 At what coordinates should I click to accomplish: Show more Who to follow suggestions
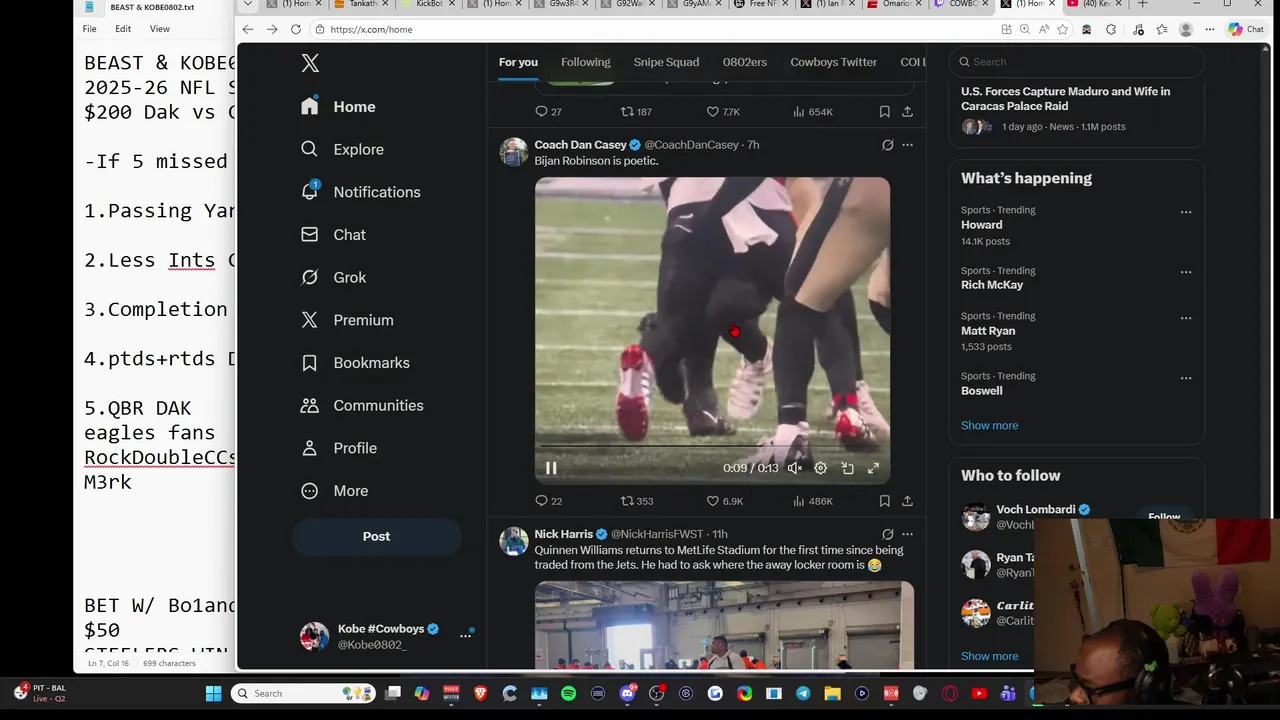point(989,656)
